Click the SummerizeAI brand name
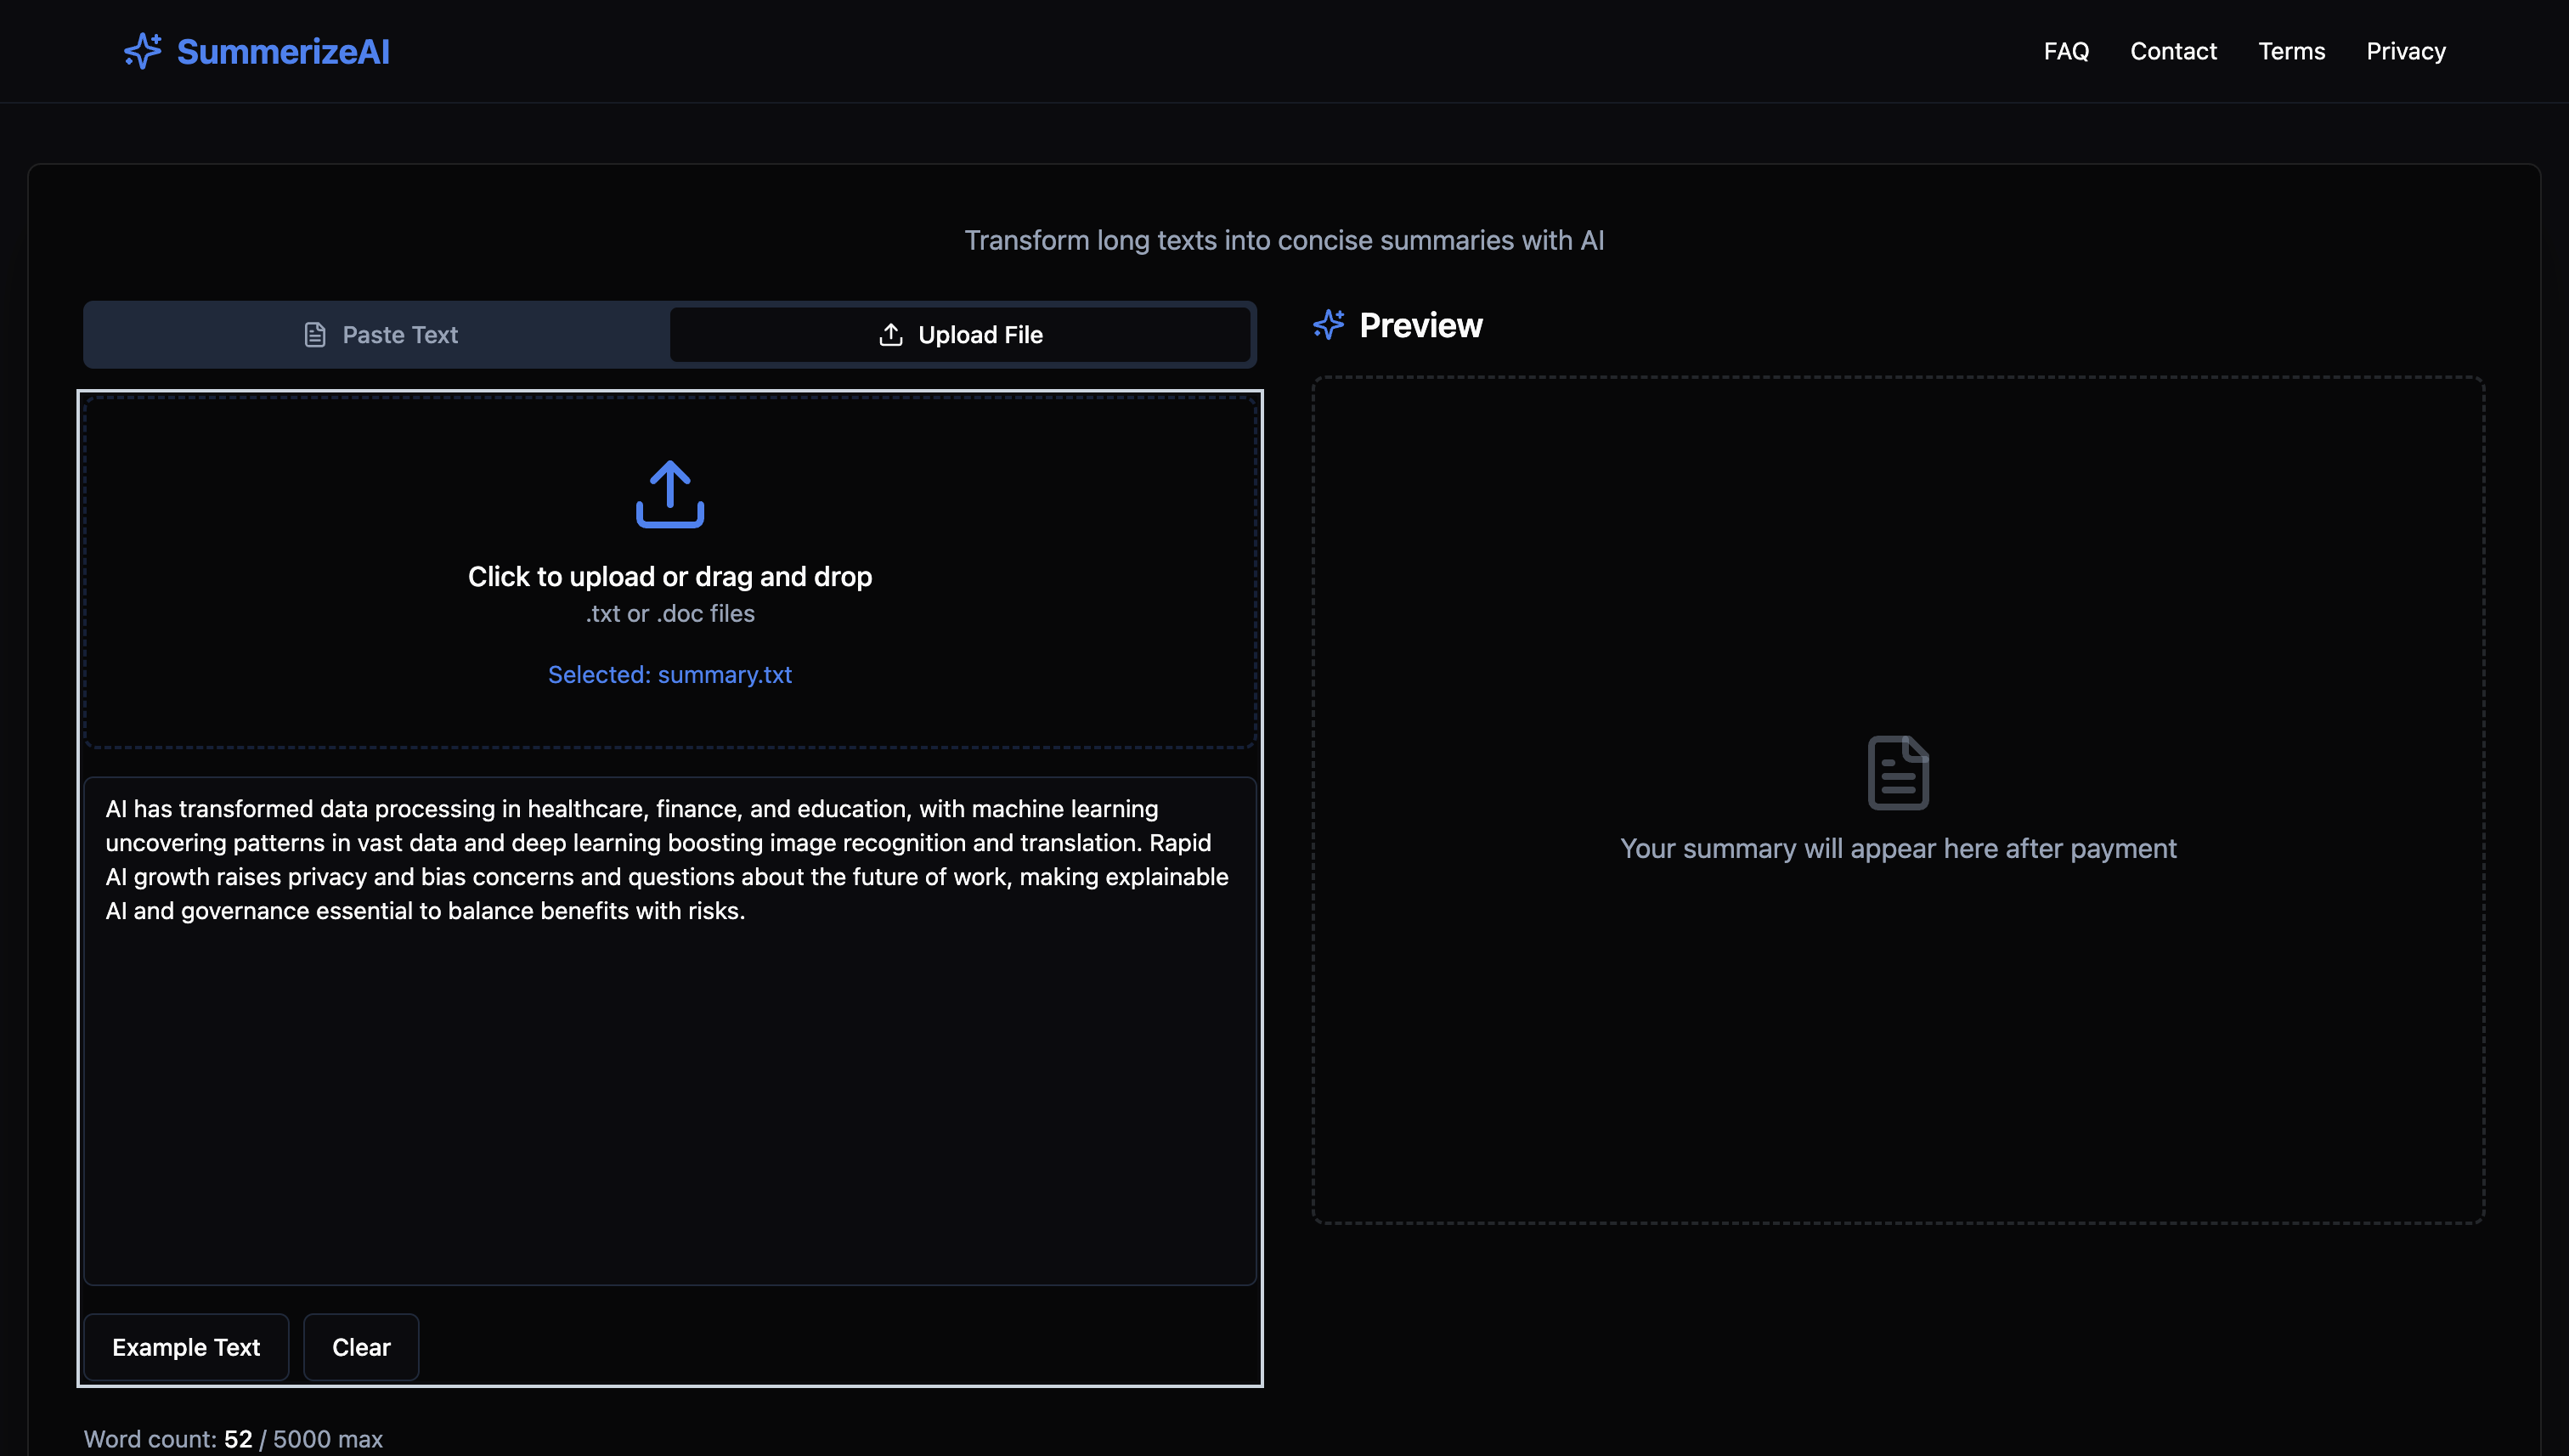The image size is (2569, 1456). point(283,51)
